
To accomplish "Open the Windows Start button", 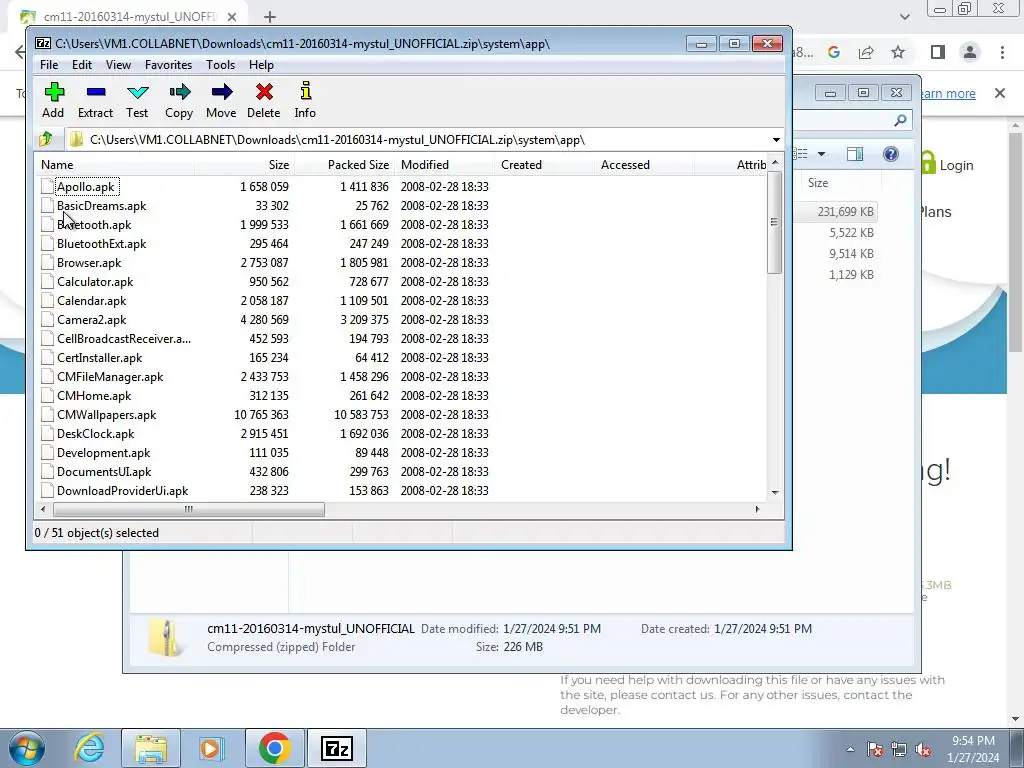I will [x=26, y=748].
